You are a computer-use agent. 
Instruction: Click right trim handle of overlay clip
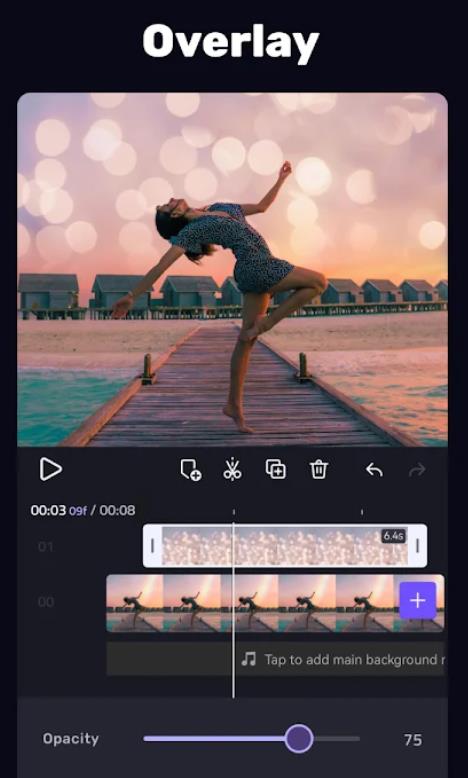(417, 546)
